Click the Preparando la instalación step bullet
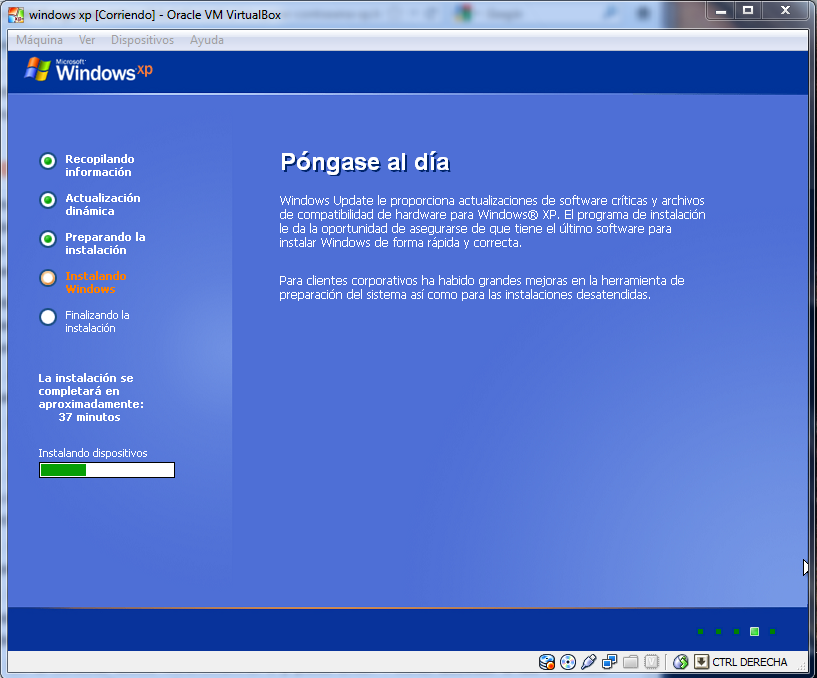Screen dimensions: 817x678 point(48,239)
